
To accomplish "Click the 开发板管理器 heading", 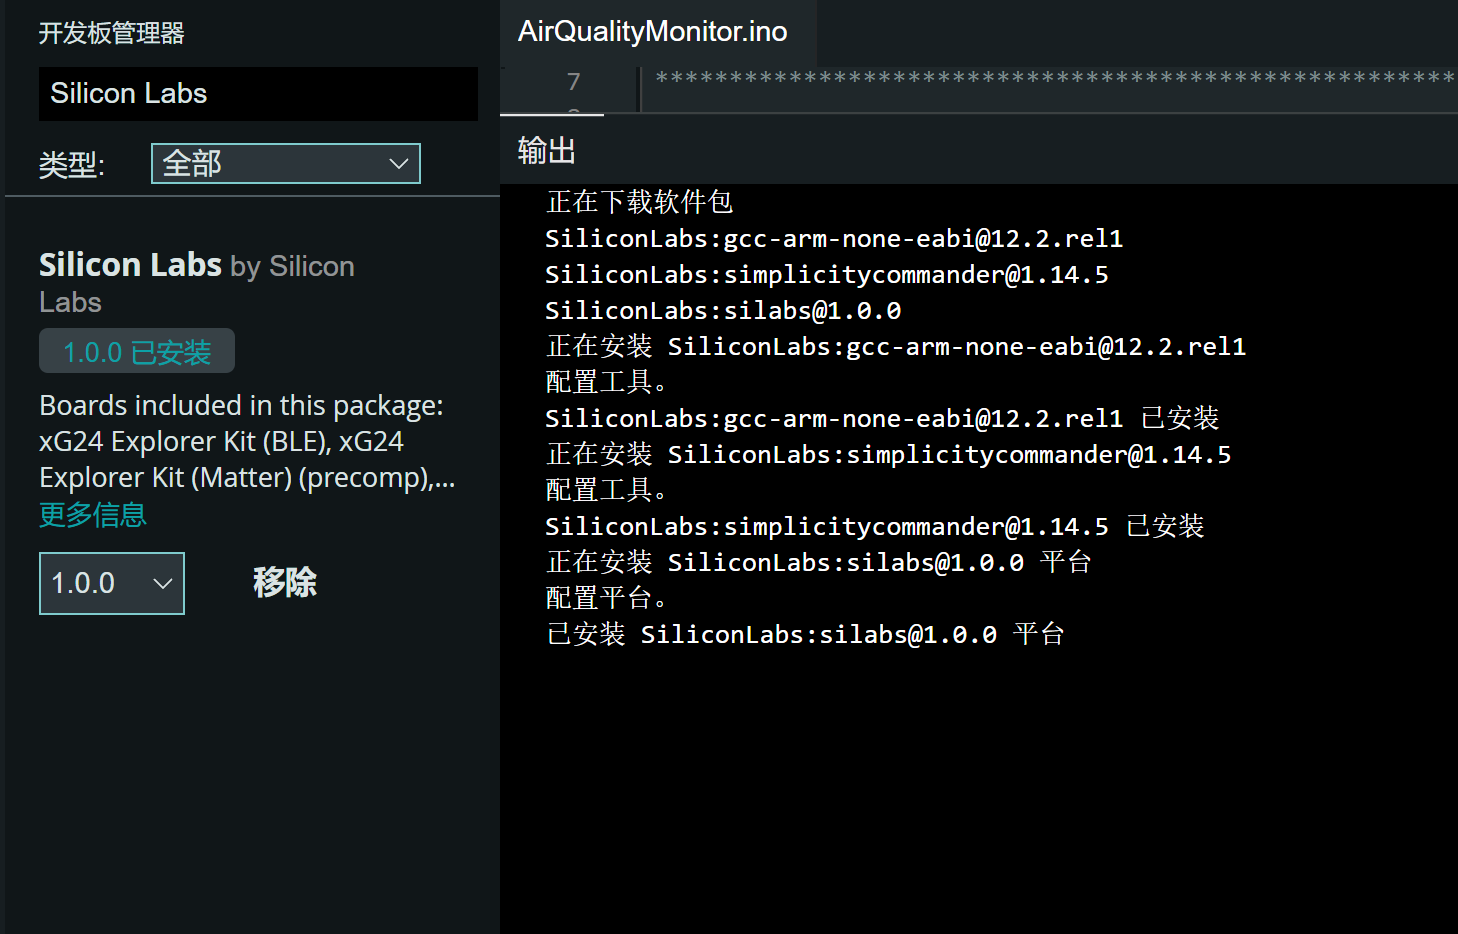I will click(112, 33).
